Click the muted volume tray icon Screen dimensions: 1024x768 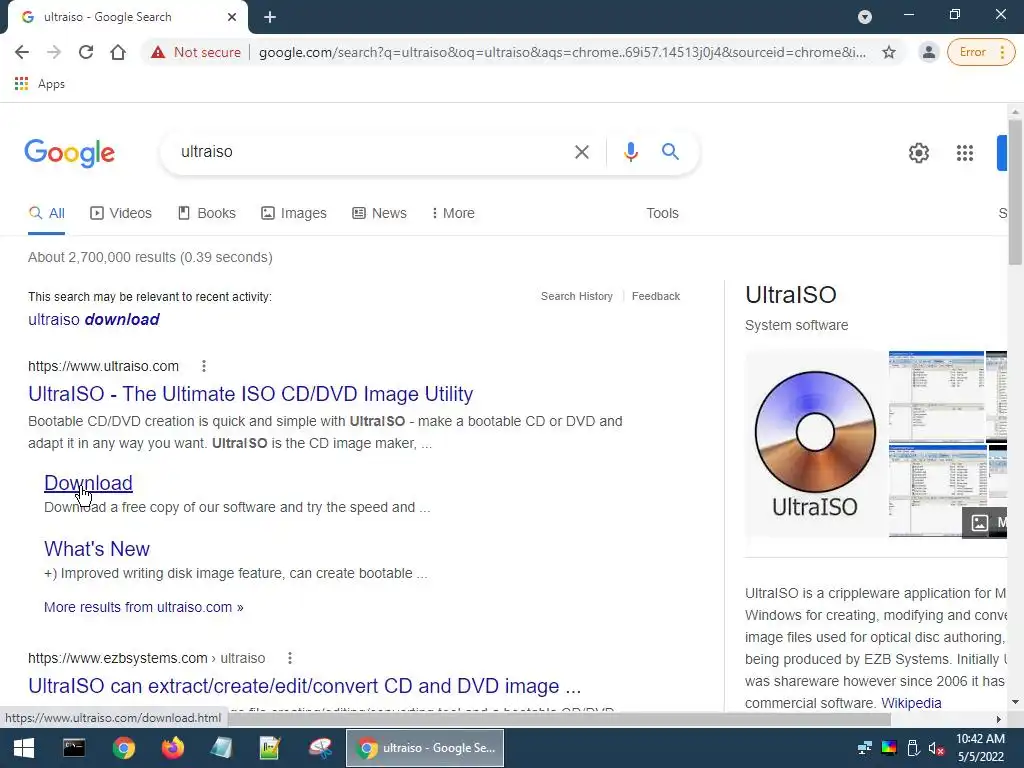936,748
